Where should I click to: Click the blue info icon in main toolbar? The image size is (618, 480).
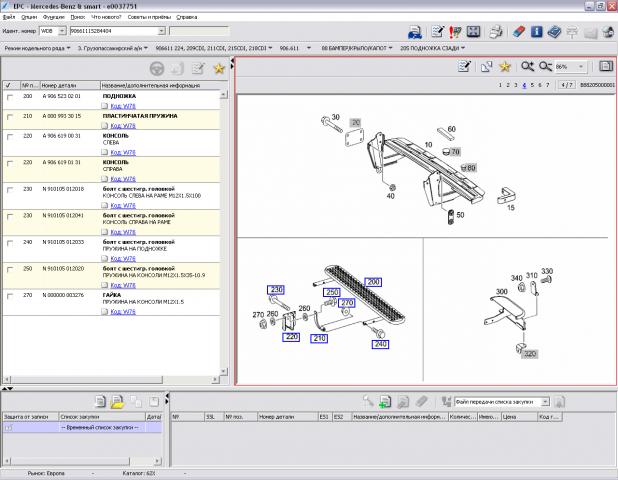(x=536, y=32)
